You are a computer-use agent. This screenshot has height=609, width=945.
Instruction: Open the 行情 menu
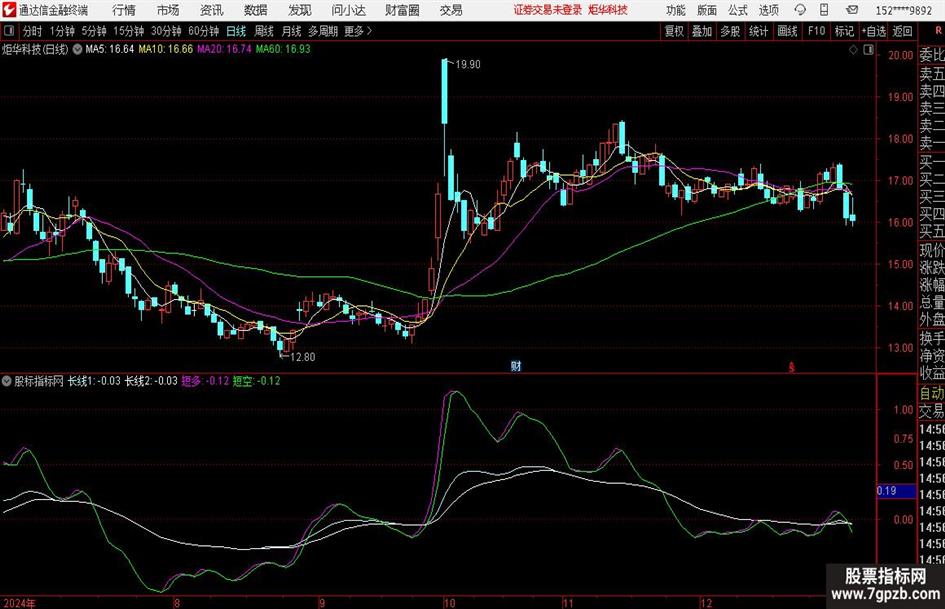[x=124, y=10]
